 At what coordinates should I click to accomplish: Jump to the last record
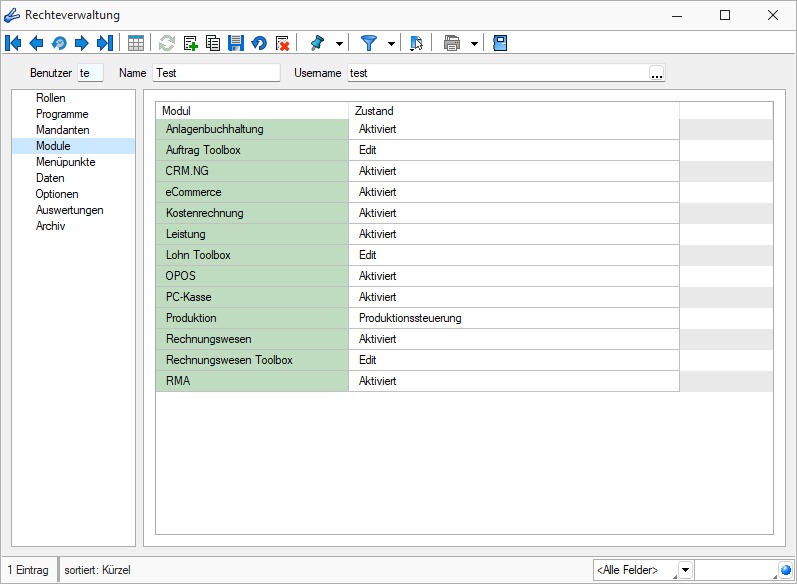click(x=104, y=43)
